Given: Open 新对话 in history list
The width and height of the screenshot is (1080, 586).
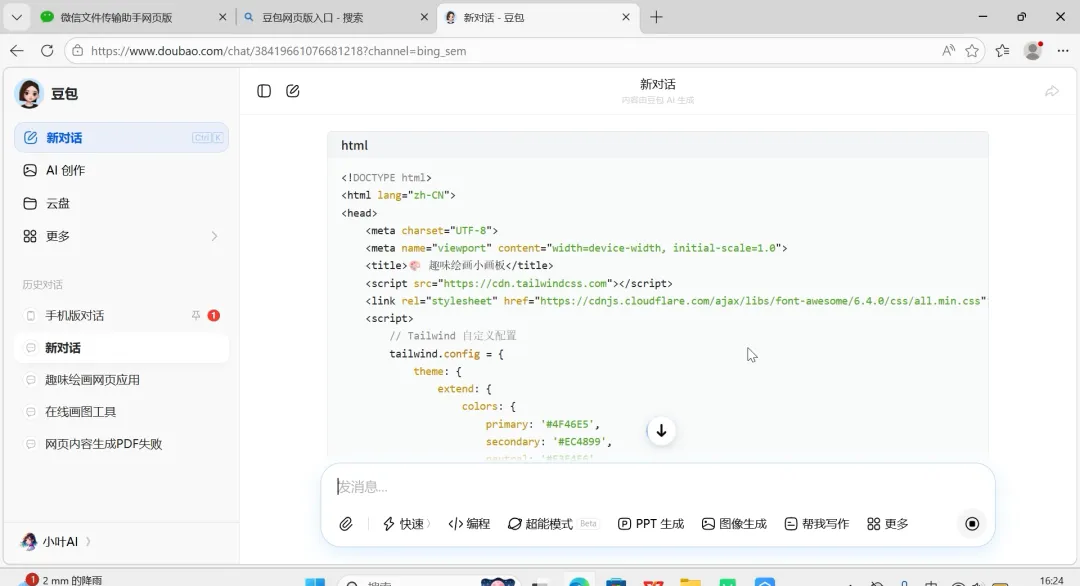Looking at the screenshot, I should click(121, 348).
